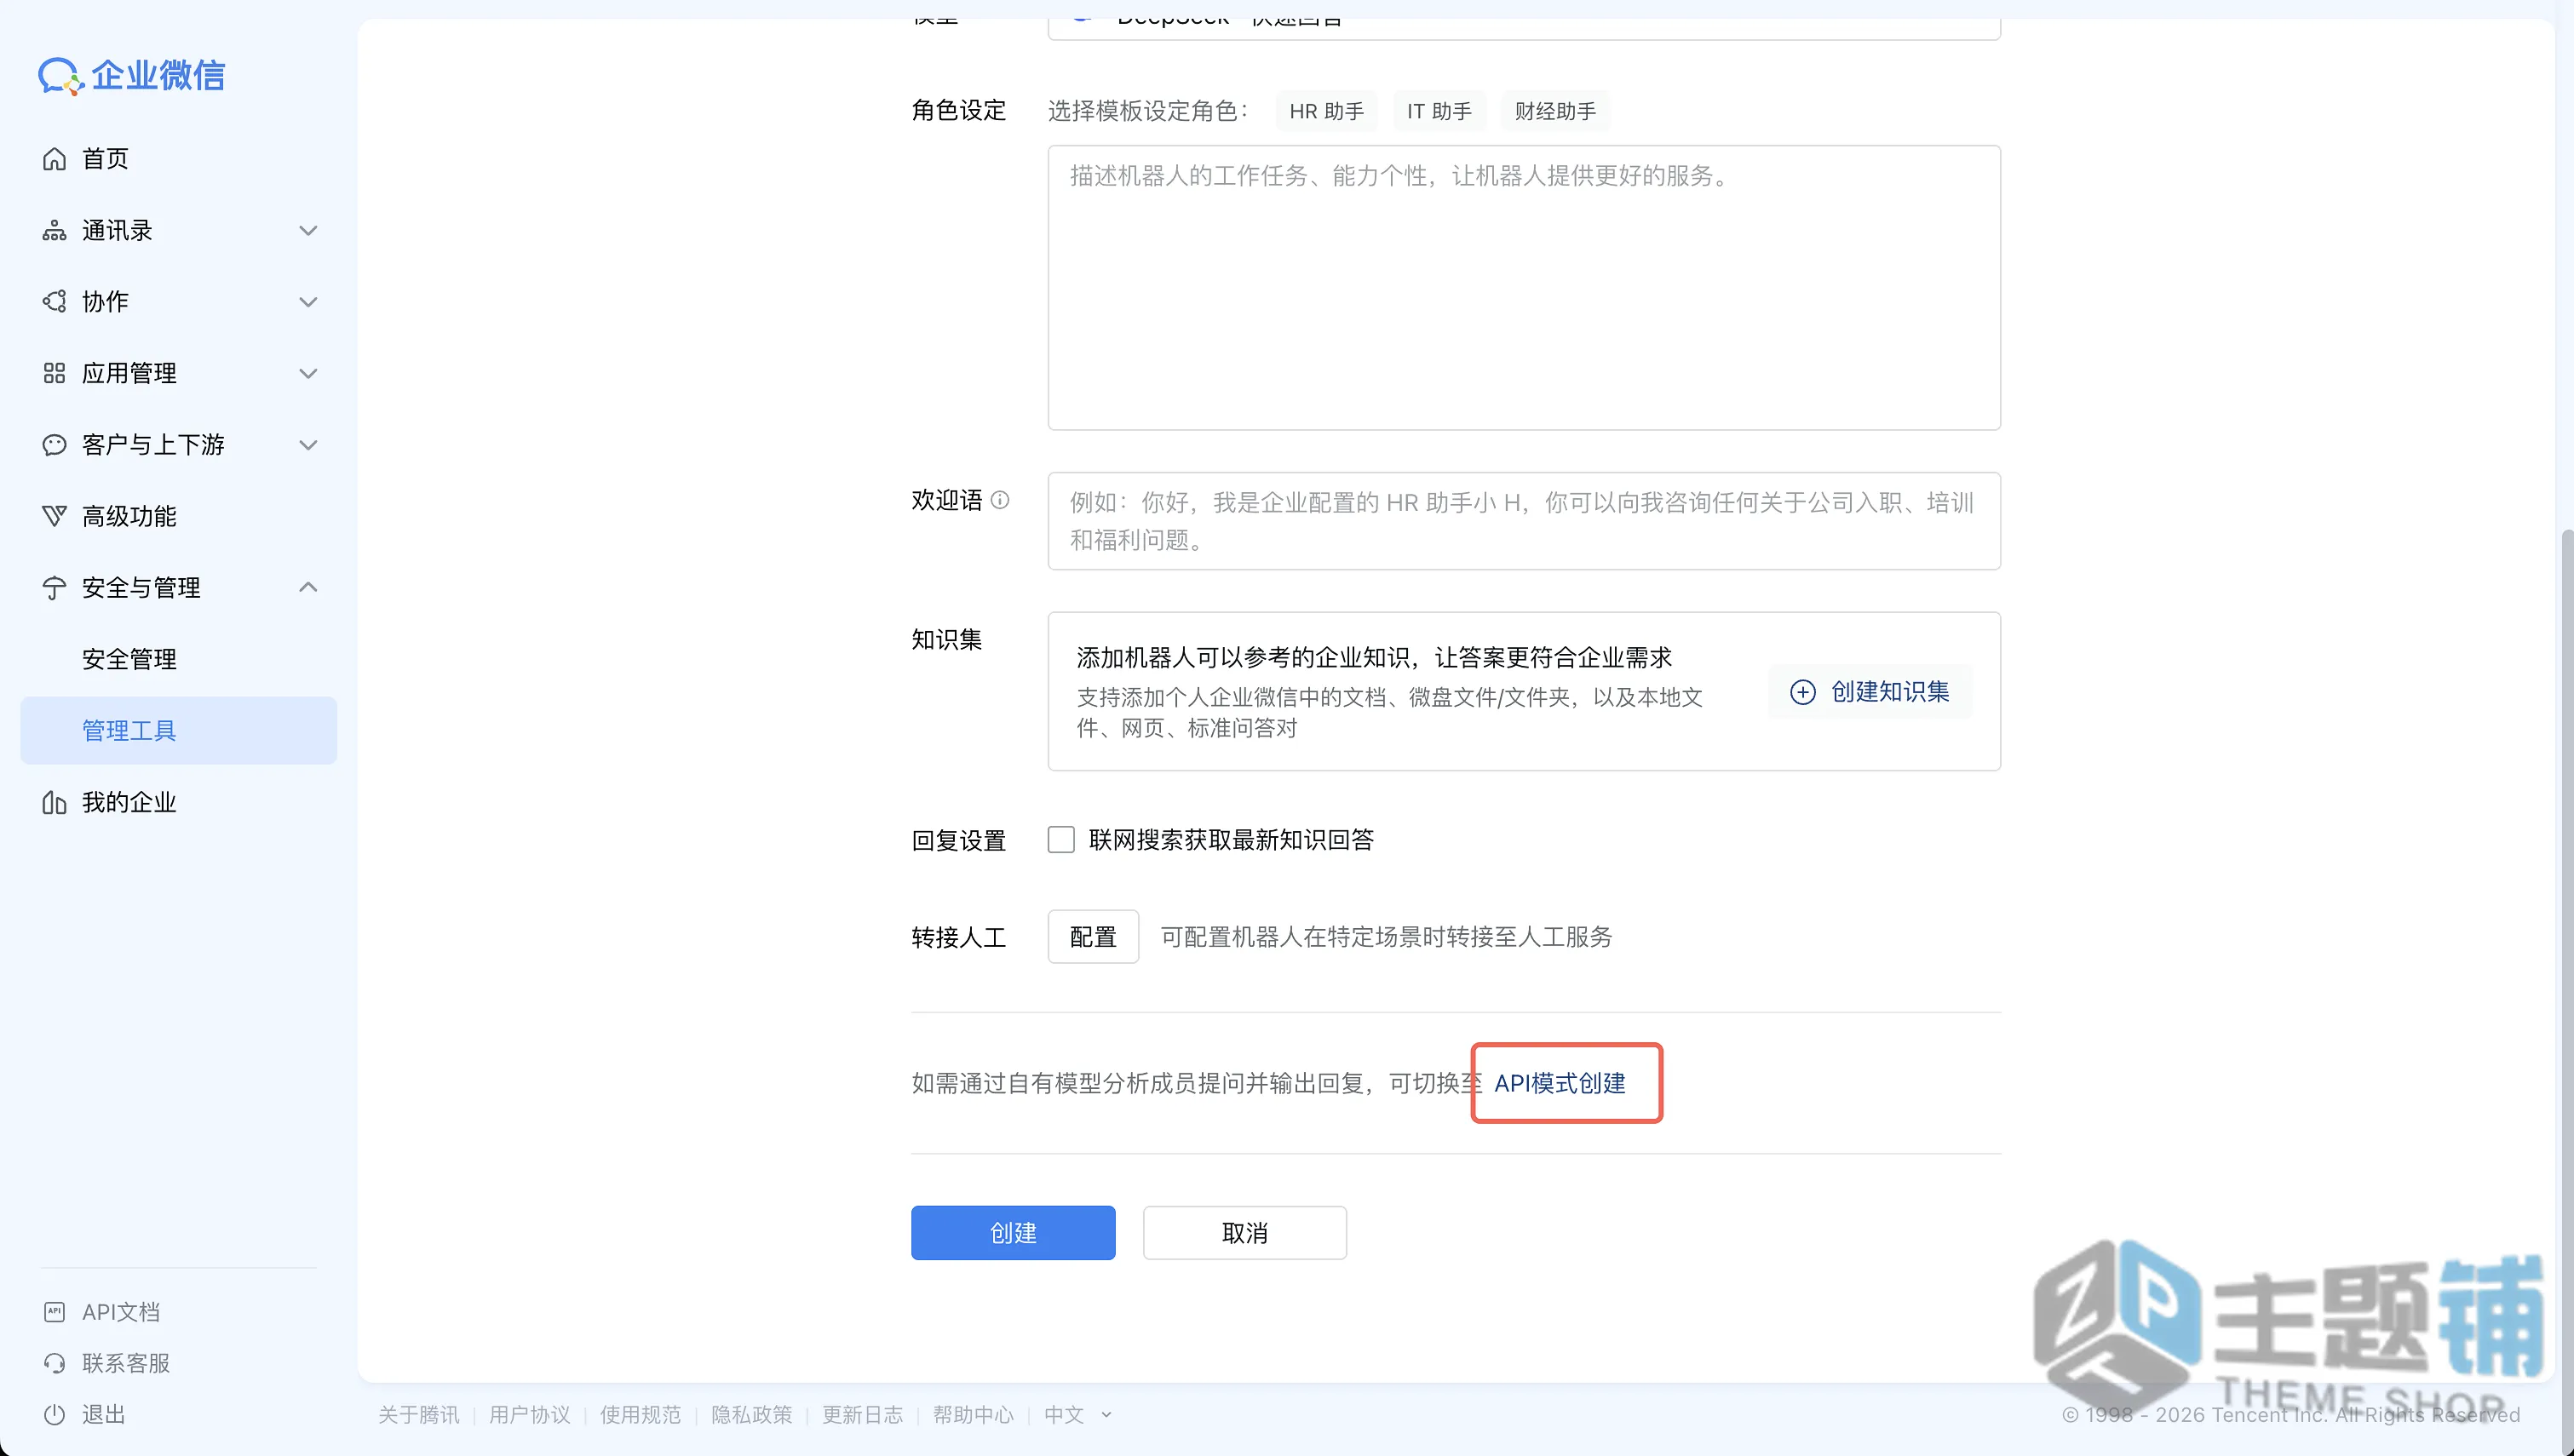Viewport: 2574px width, 1456px height.
Task: Open the 更新日志 footer link
Action: [x=863, y=1415]
